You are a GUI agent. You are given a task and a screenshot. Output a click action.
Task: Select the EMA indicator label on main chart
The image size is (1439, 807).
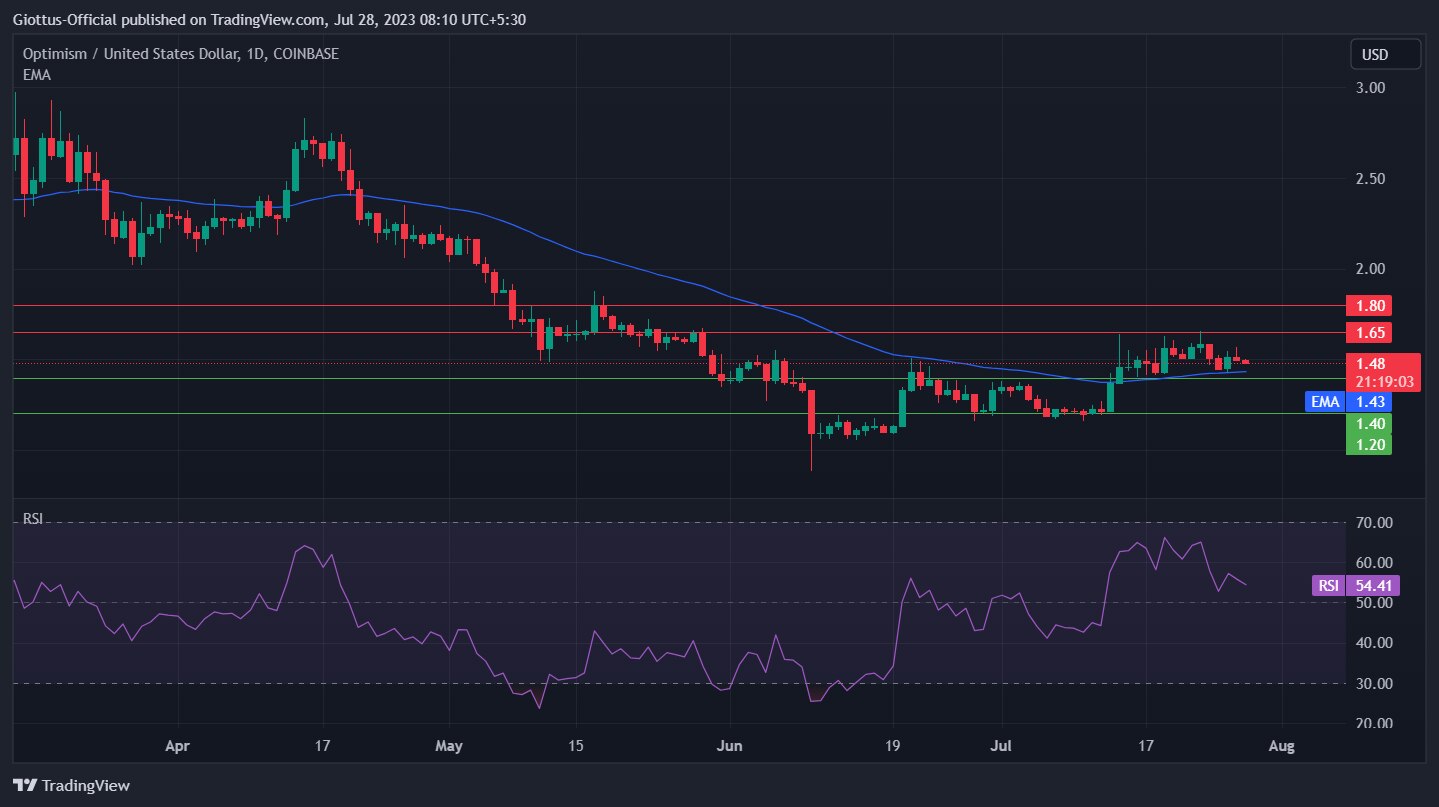[x=37, y=74]
